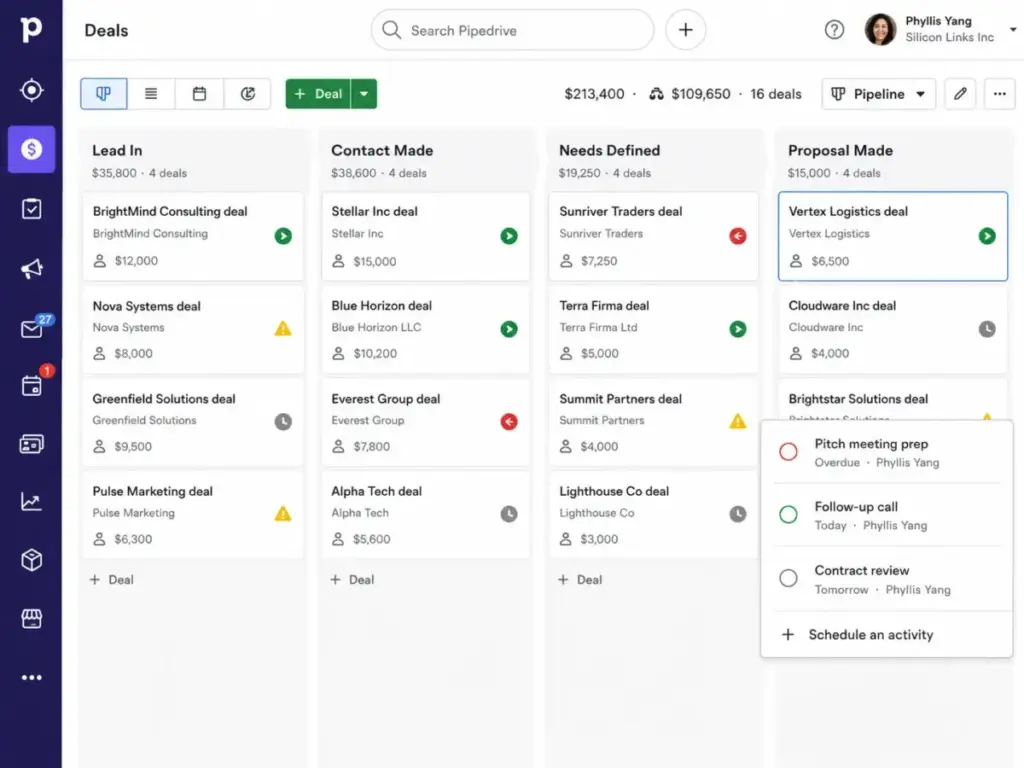Open Stellar Inc deal title
The width and height of the screenshot is (1024, 768).
pyautogui.click(x=374, y=212)
